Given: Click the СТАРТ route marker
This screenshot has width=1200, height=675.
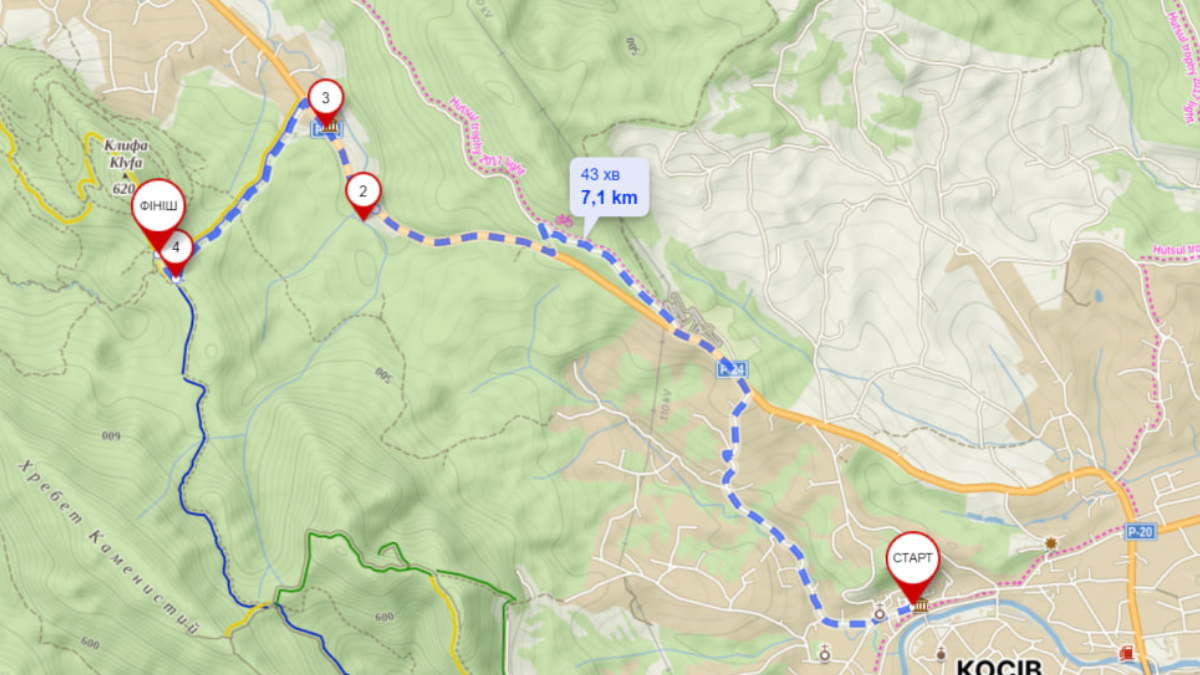Looking at the screenshot, I should (913, 565).
